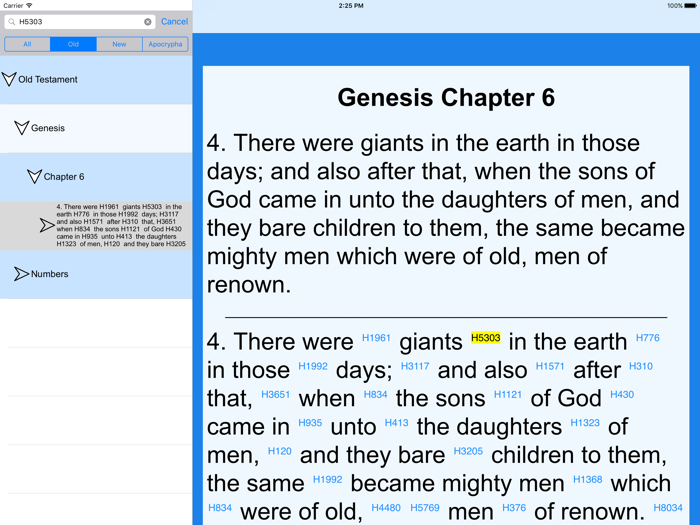Open the Old Testament row
700x525 pixels.
point(96,79)
